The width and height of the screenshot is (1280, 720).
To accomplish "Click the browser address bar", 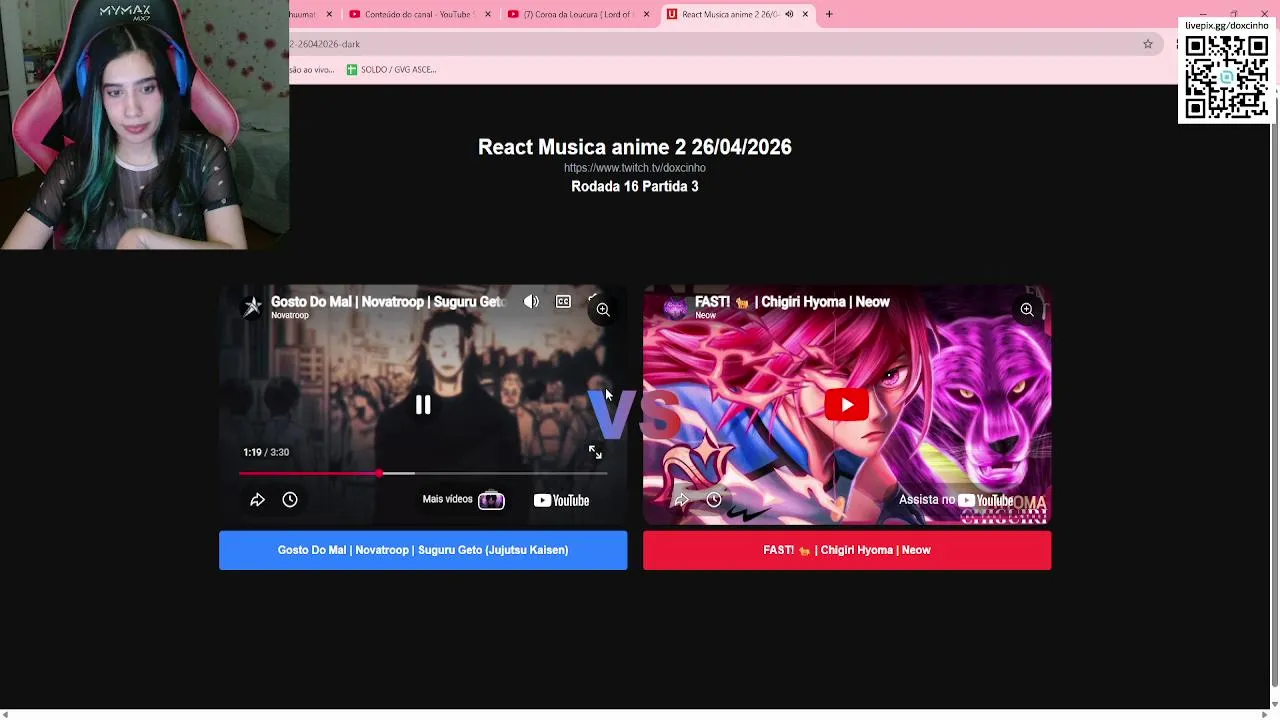I will coord(720,44).
